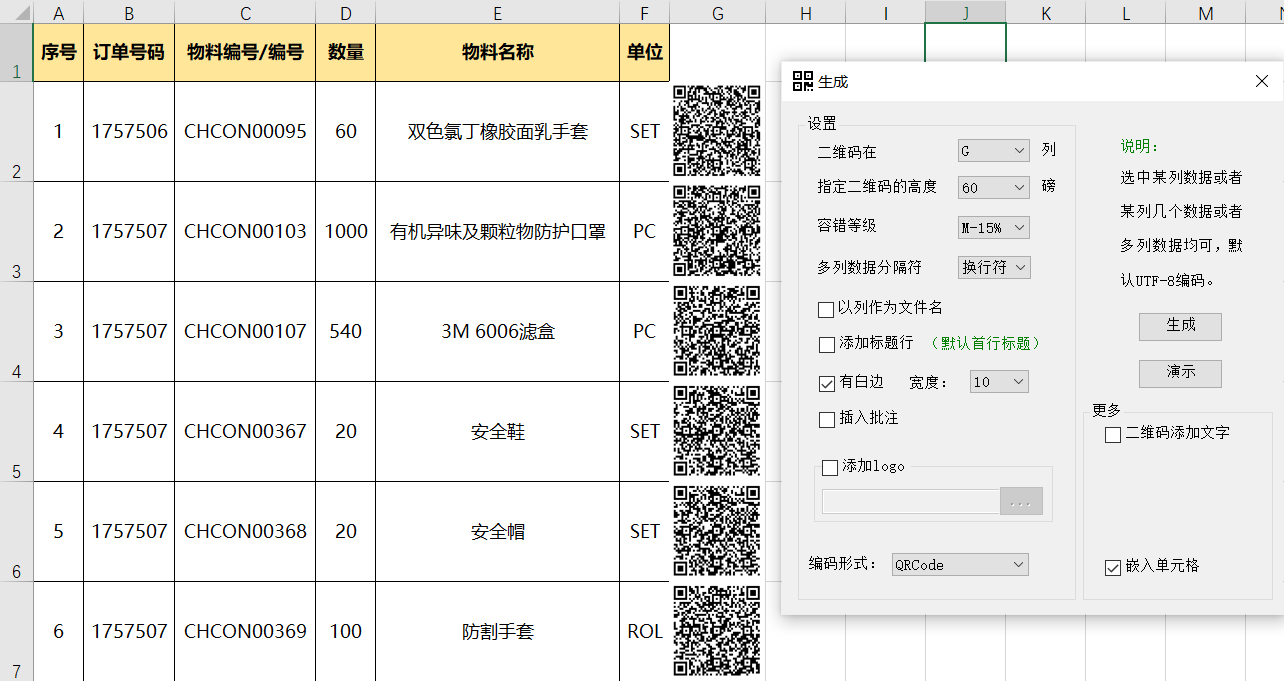Screen dimensions: 1284x681
Task: Enable the 添加标题行 checkbox
Action: click(x=826, y=344)
